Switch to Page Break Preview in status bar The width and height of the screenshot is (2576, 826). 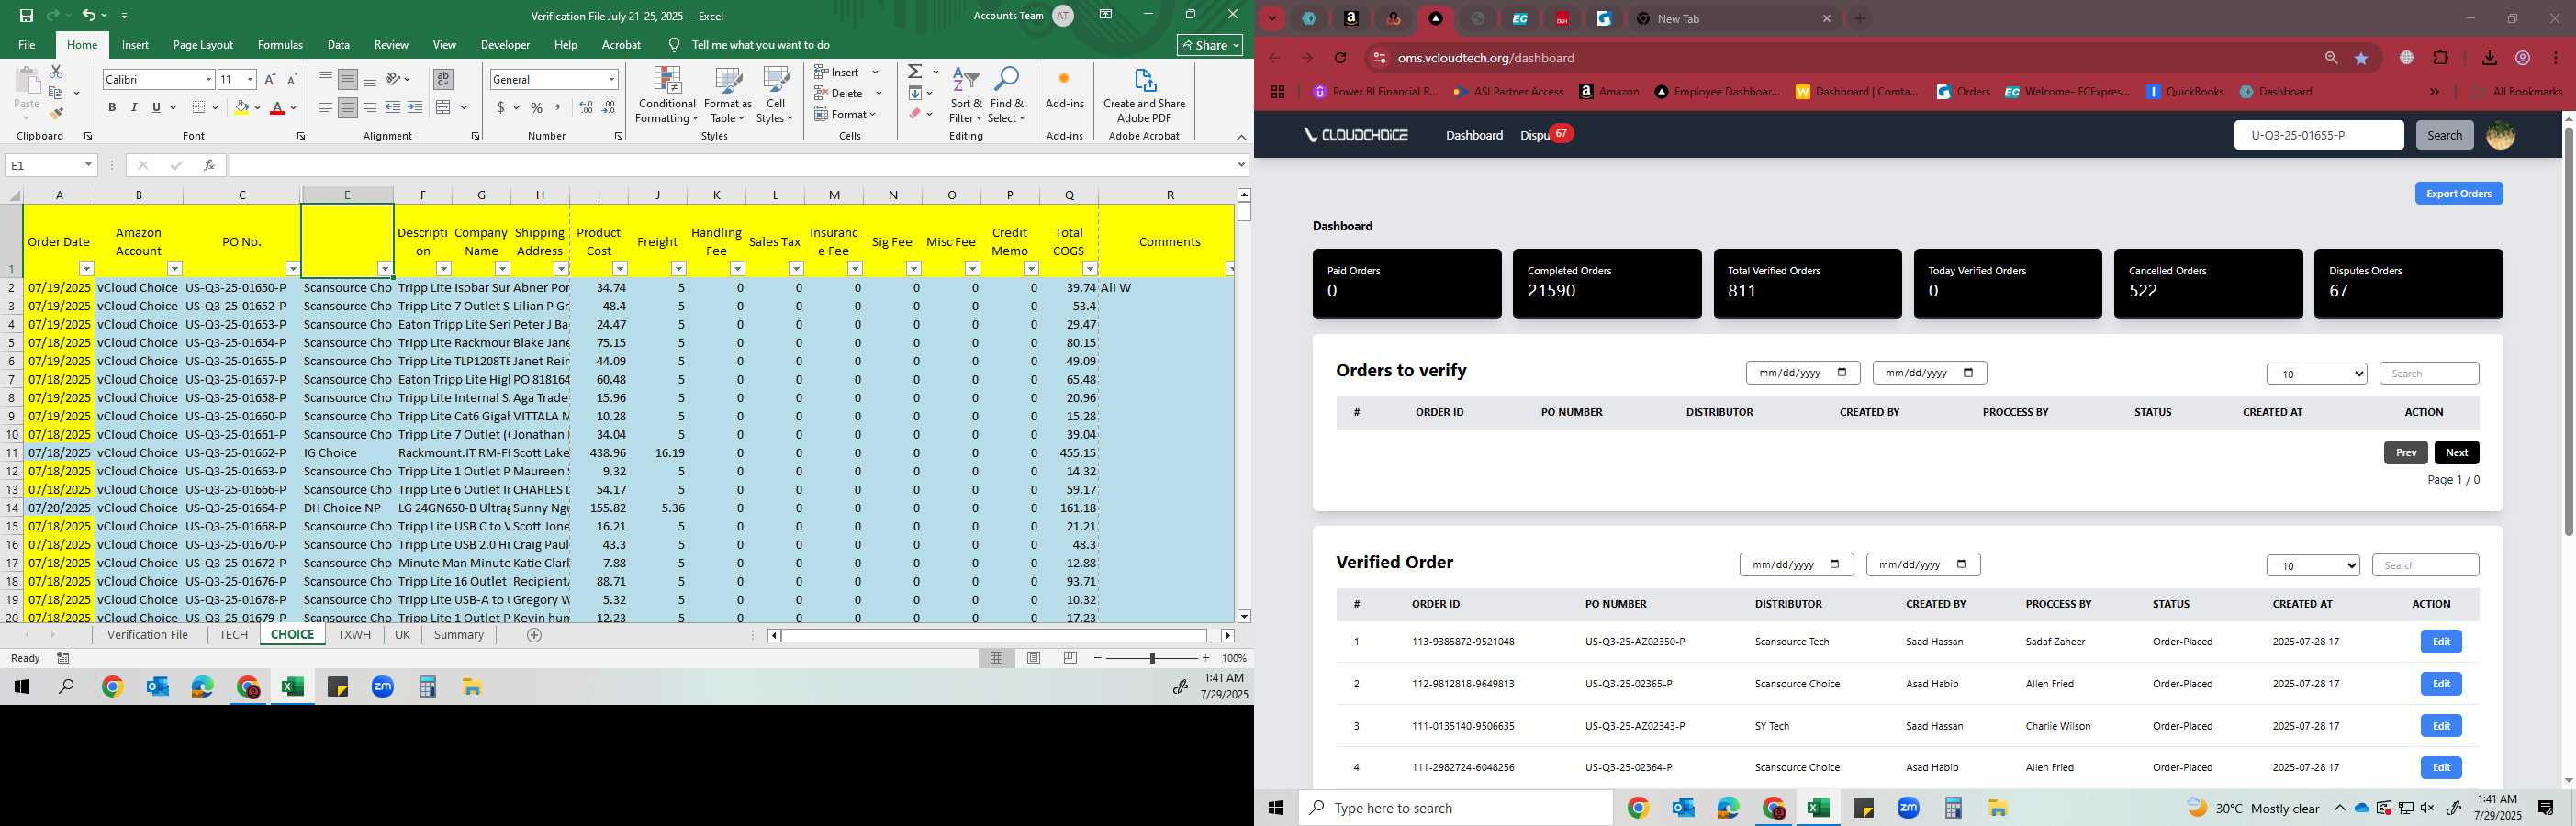coord(1070,658)
